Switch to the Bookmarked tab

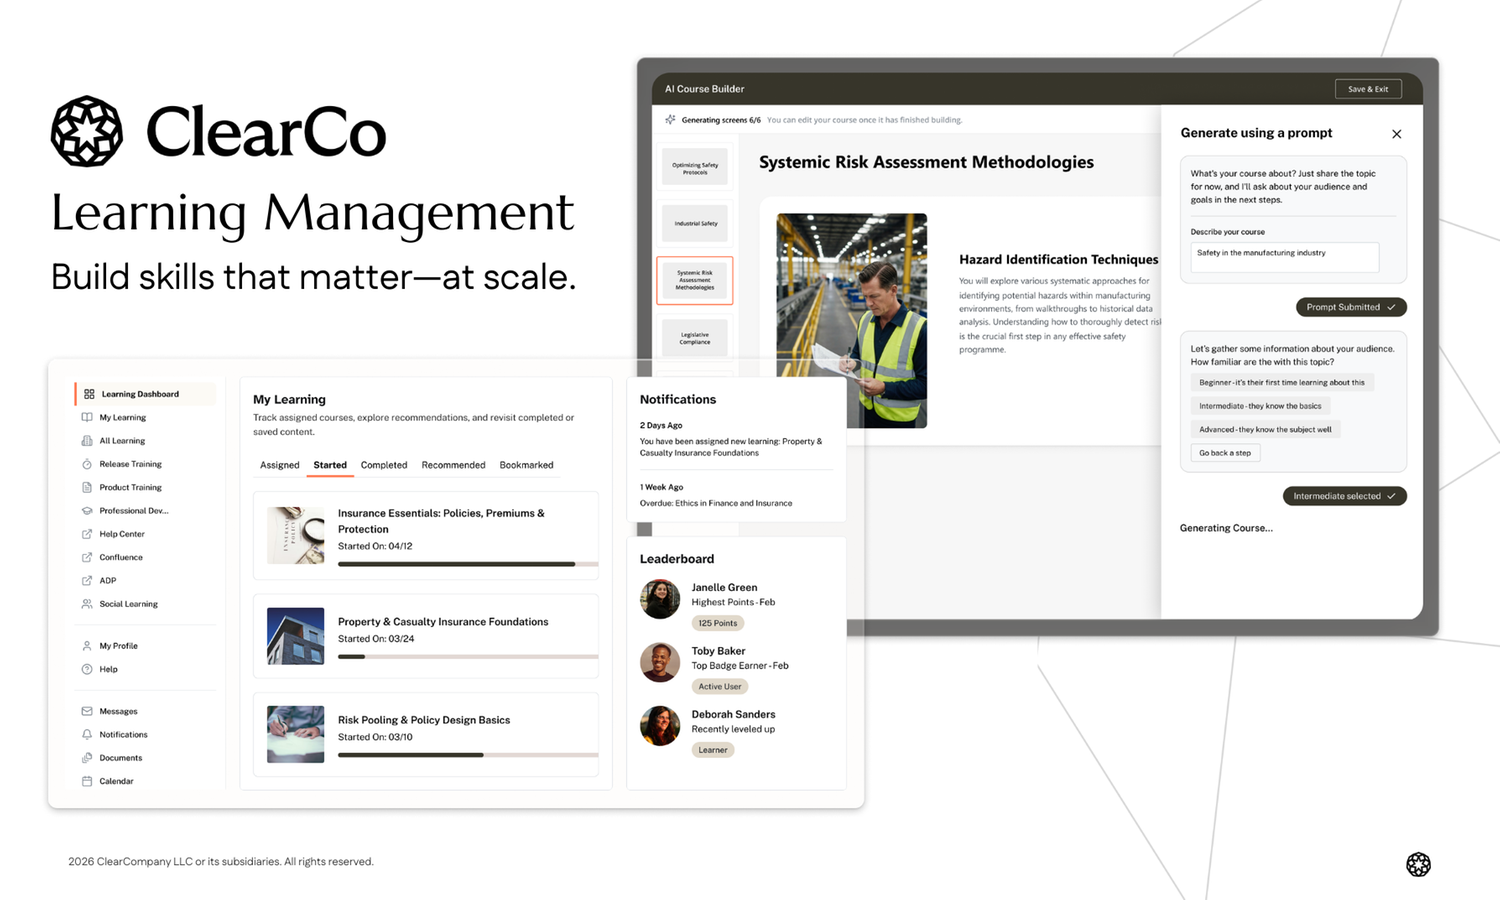coord(526,465)
